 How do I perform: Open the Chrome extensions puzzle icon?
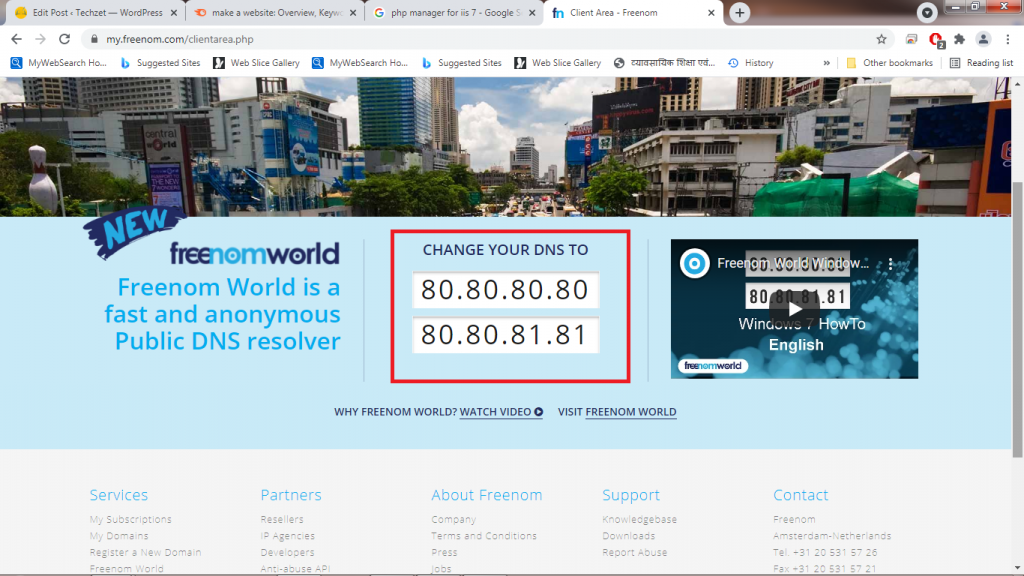coord(959,39)
